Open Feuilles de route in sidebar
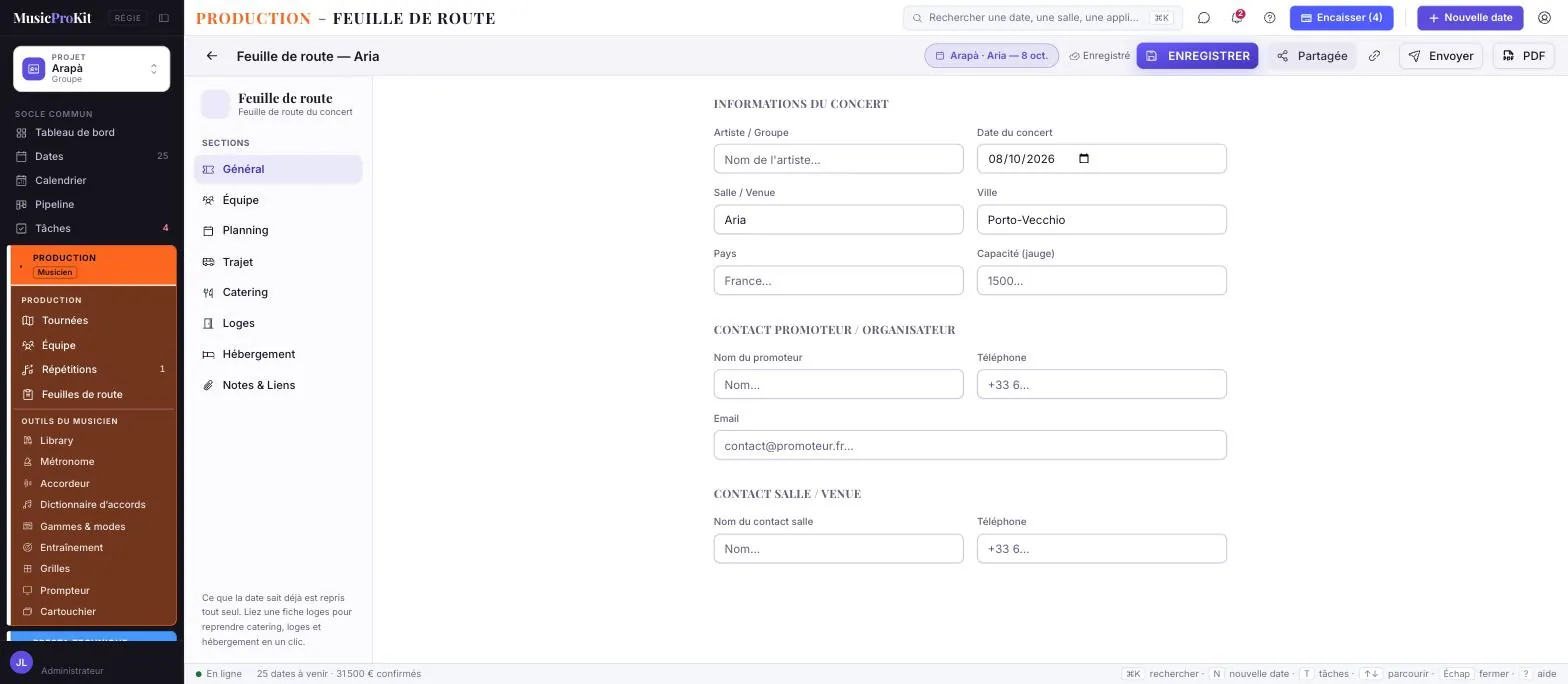This screenshot has width=1568, height=684. click(x=93, y=394)
